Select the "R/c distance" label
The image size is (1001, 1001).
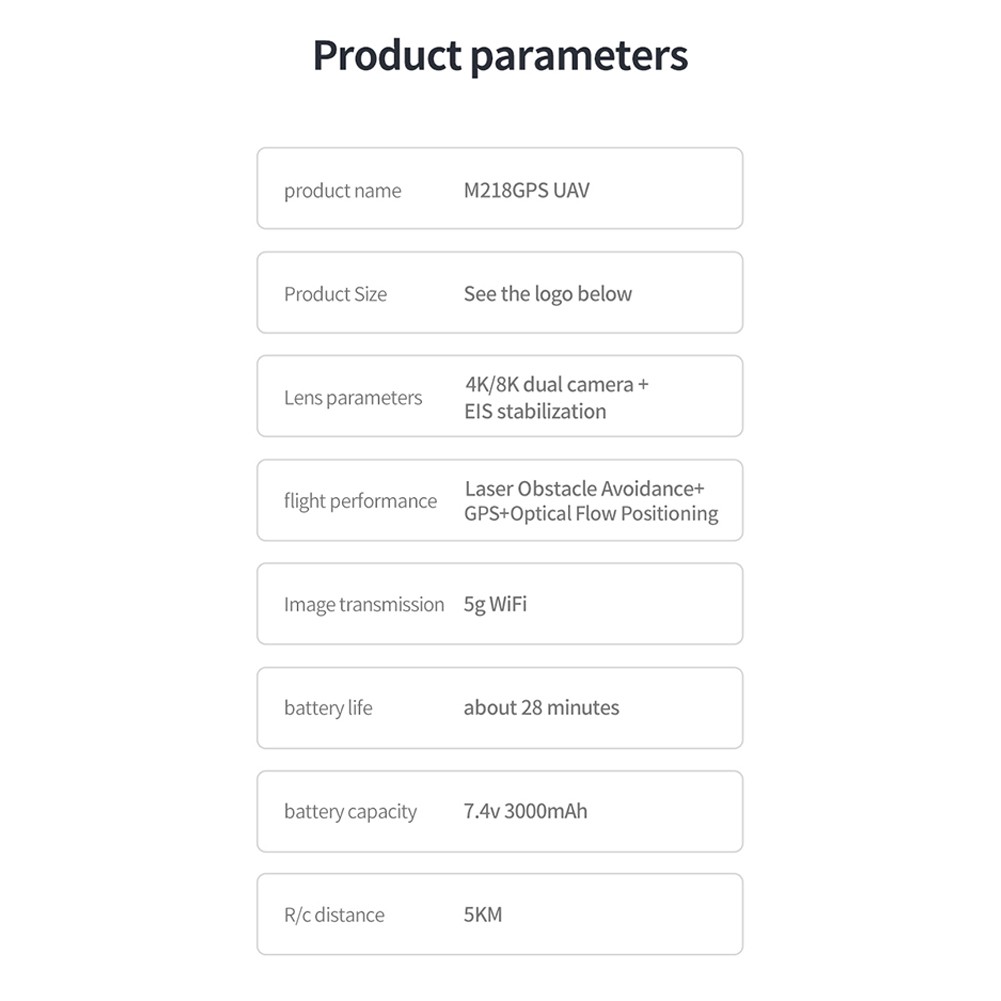334,915
